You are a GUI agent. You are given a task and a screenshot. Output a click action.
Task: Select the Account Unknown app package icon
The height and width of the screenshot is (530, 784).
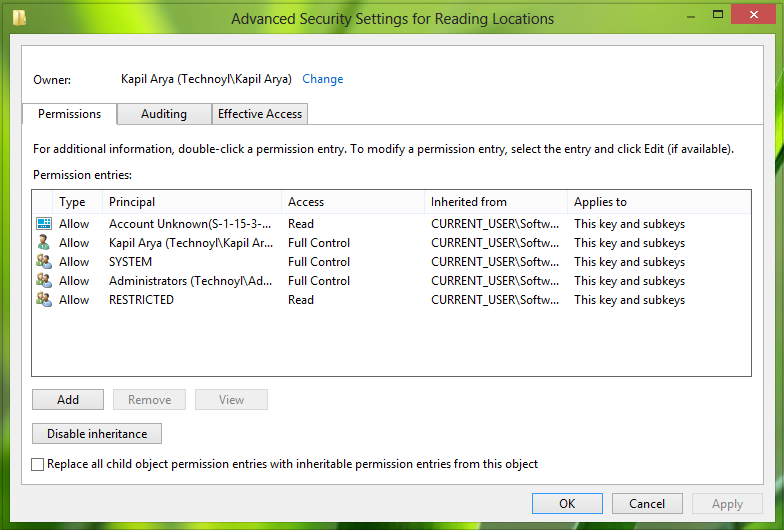point(44,224)
